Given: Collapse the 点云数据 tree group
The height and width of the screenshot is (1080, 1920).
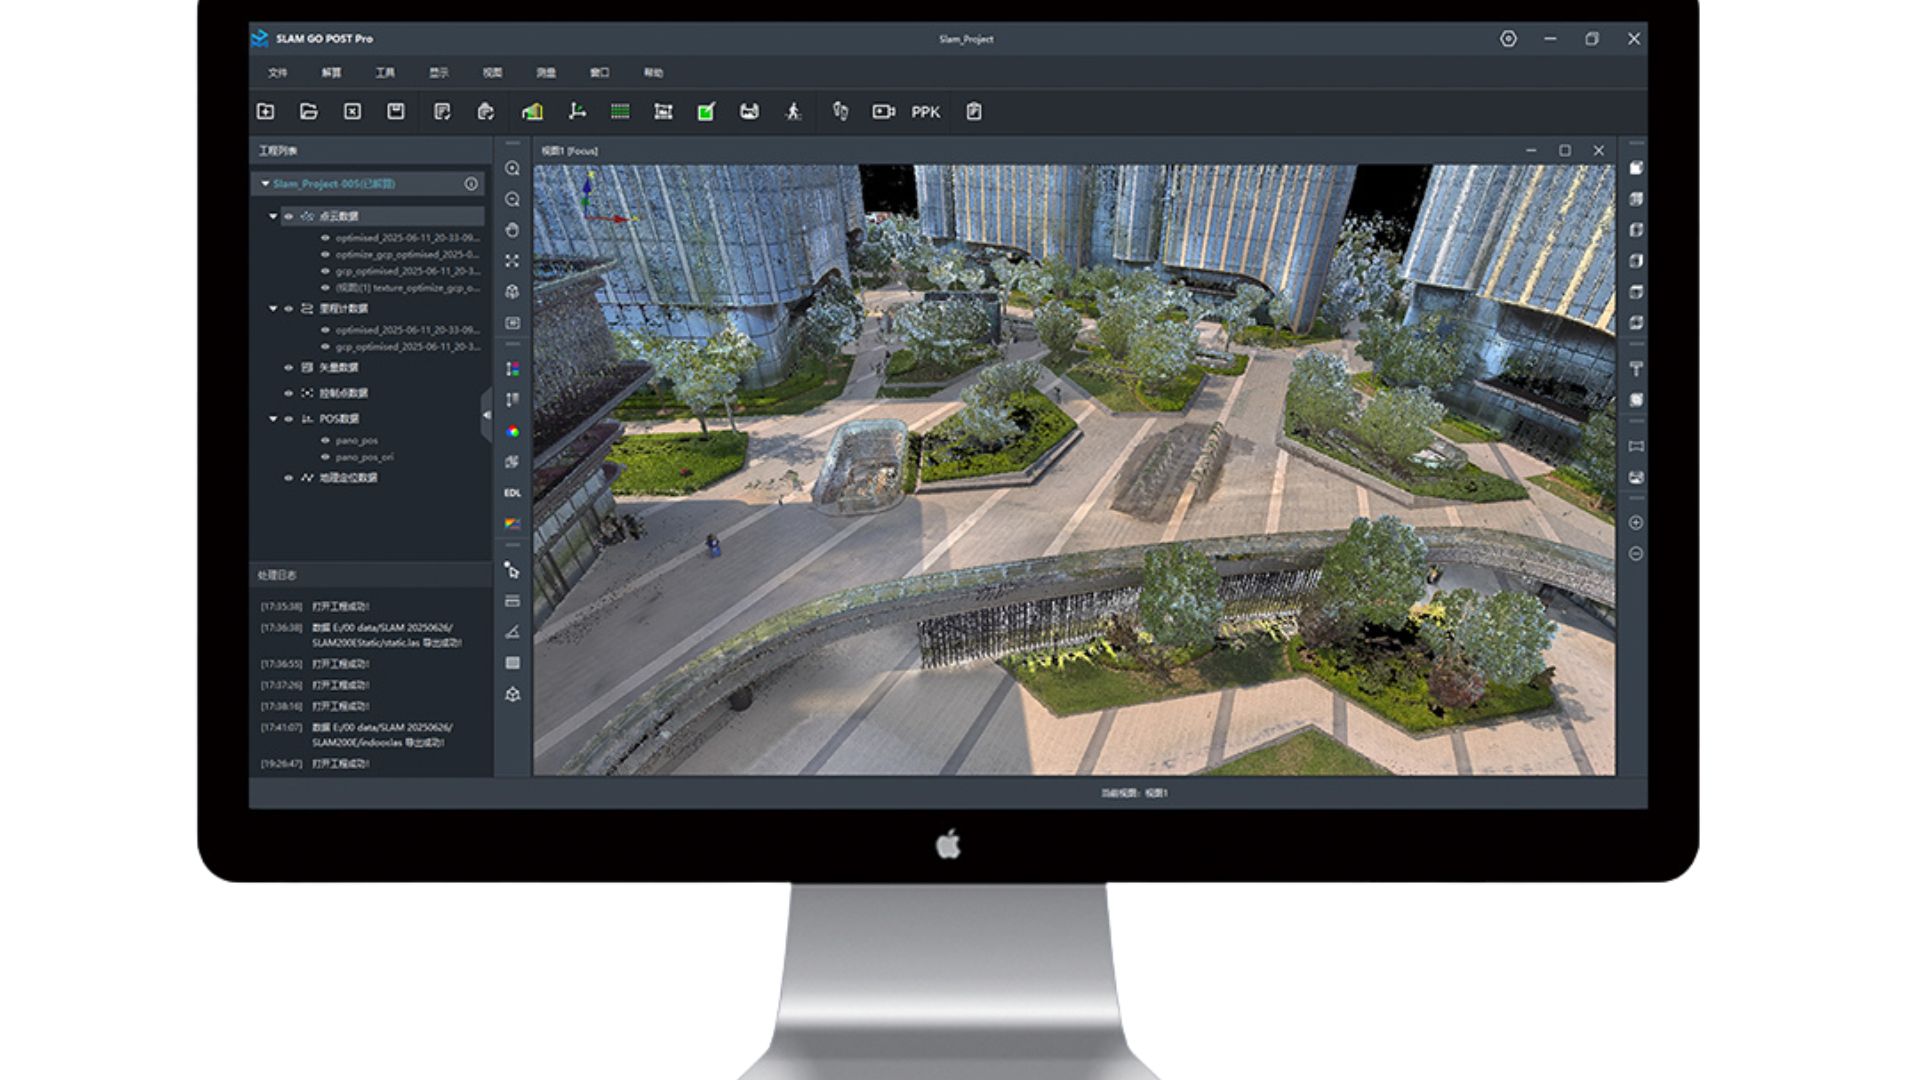Looking at the screenshot, I should point(273,216).
